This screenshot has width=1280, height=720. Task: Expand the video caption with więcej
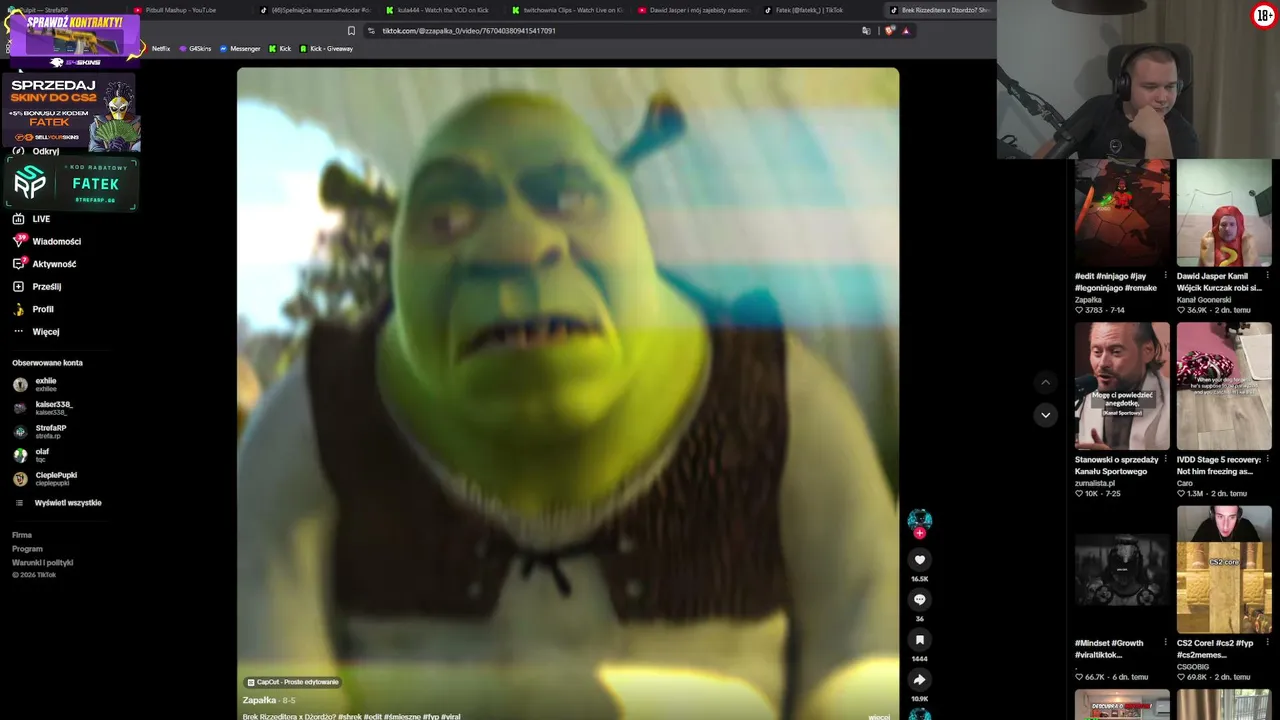point(879,716)
